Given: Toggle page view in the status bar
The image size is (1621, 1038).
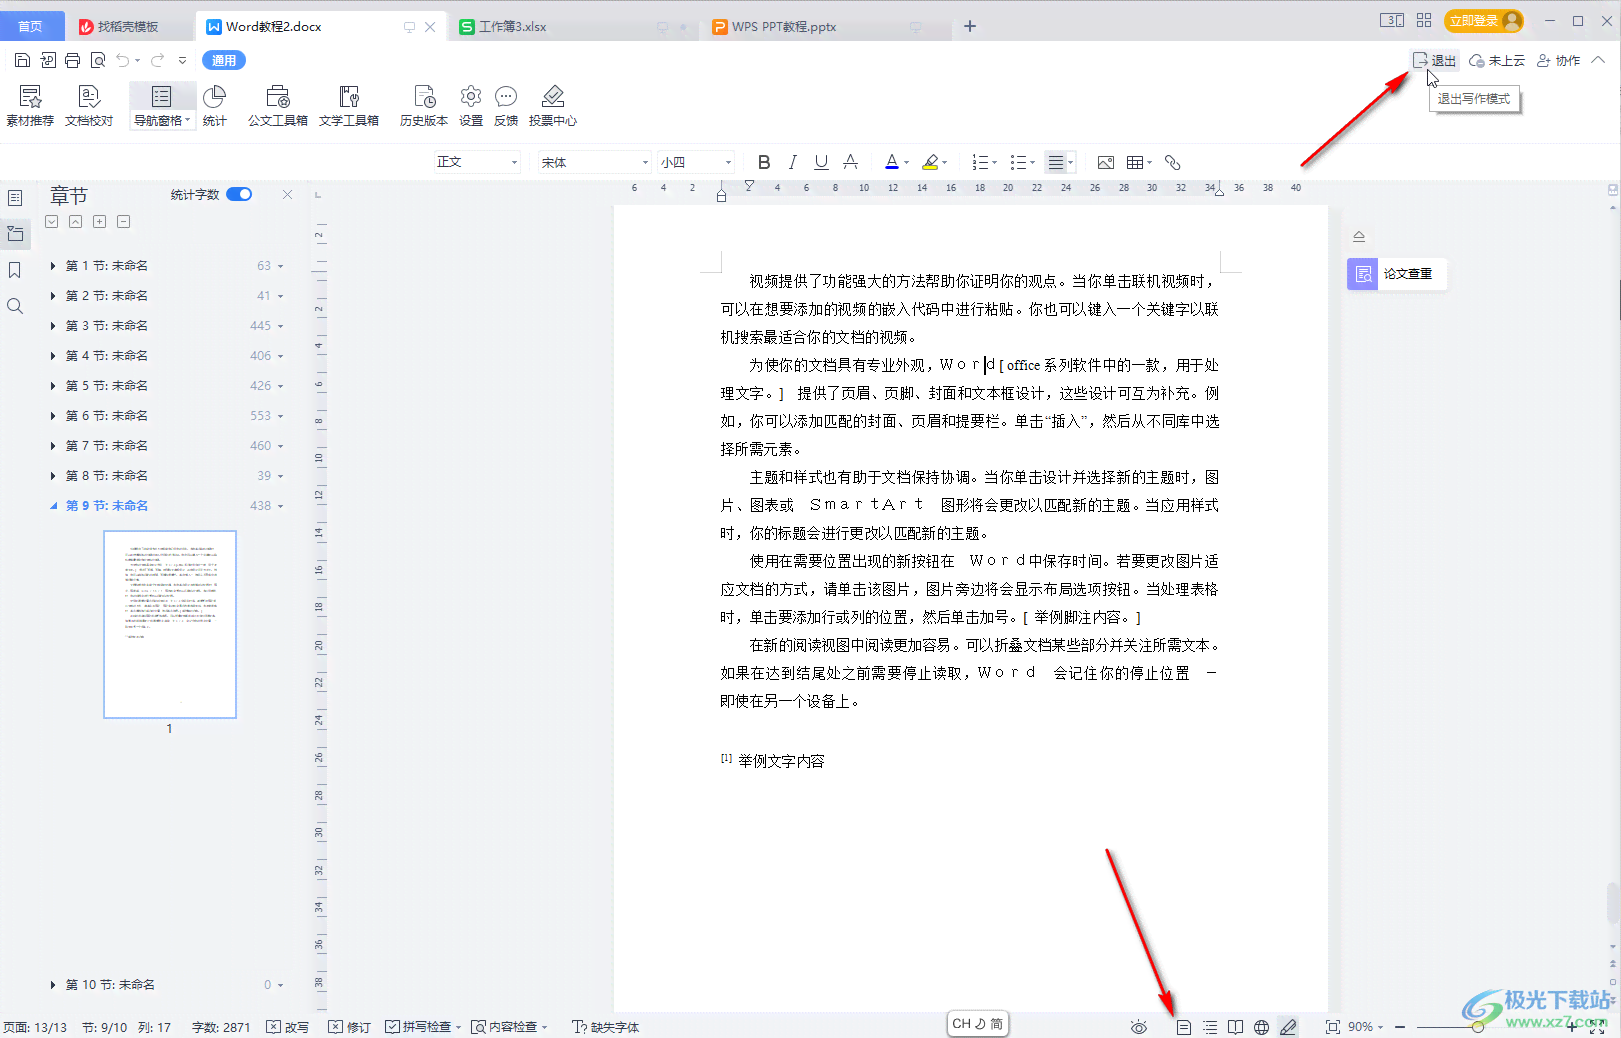Looking at the screenshot, I should (x=1184, y=1027).
